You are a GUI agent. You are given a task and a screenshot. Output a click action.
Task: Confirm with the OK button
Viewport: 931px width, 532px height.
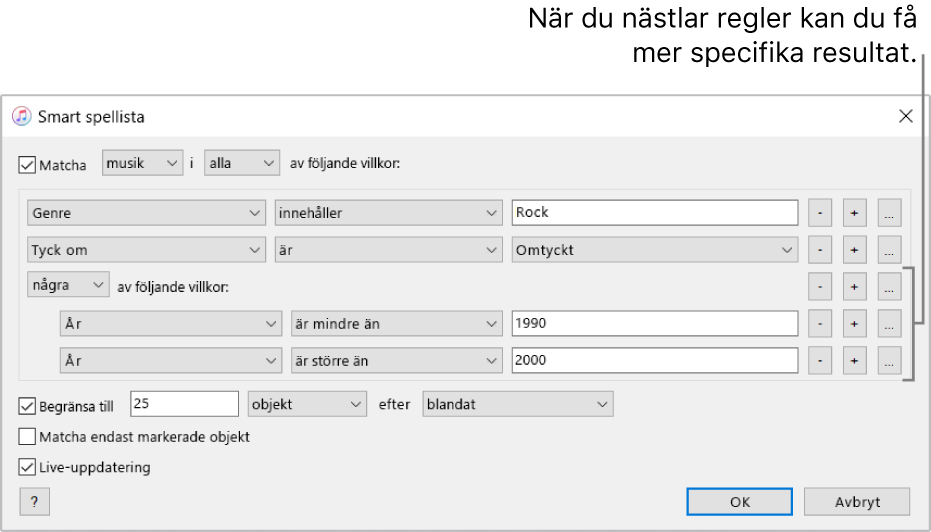tap(739, 502)
